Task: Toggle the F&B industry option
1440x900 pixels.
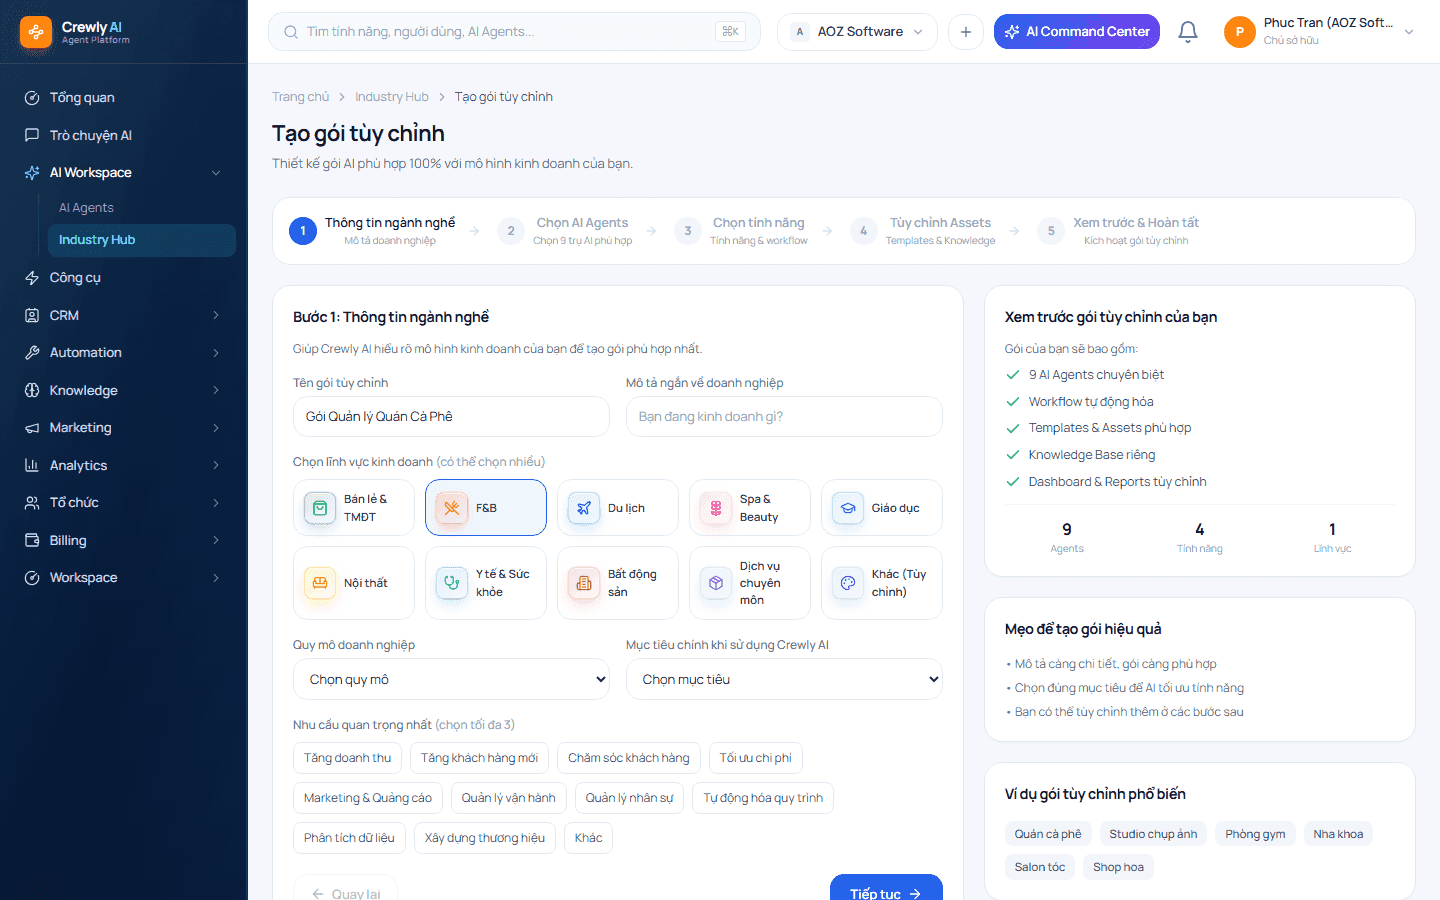Action: tap(486, 508)
